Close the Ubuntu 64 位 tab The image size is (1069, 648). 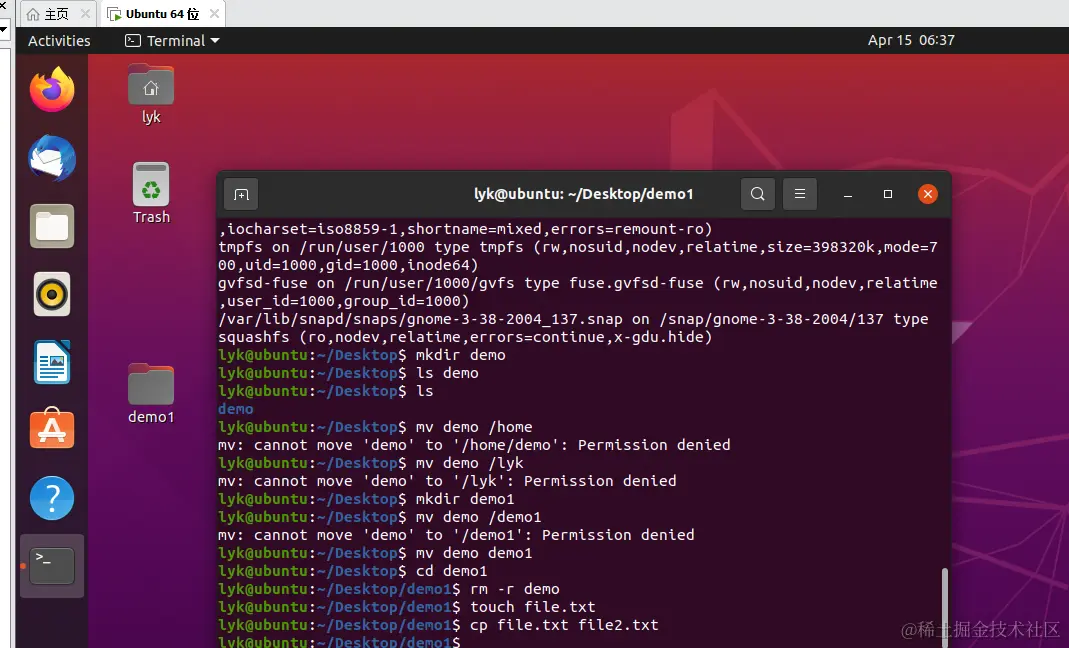[x=214, y=14]
